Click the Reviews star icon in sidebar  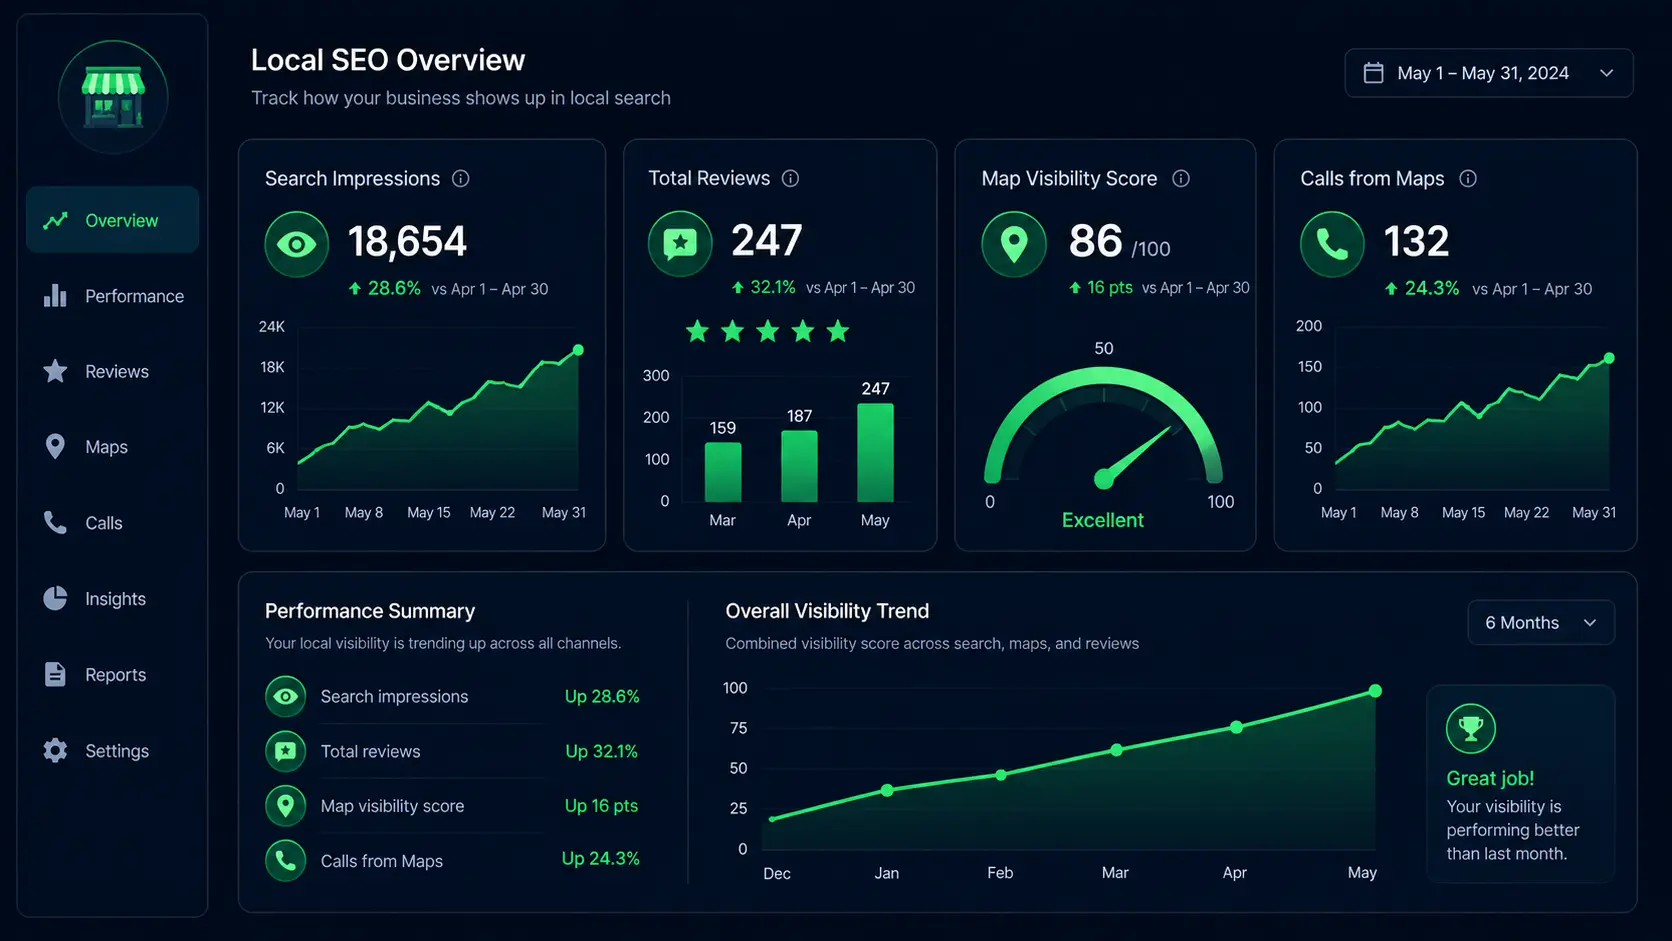pyautogui.click(x=55, y=371)
